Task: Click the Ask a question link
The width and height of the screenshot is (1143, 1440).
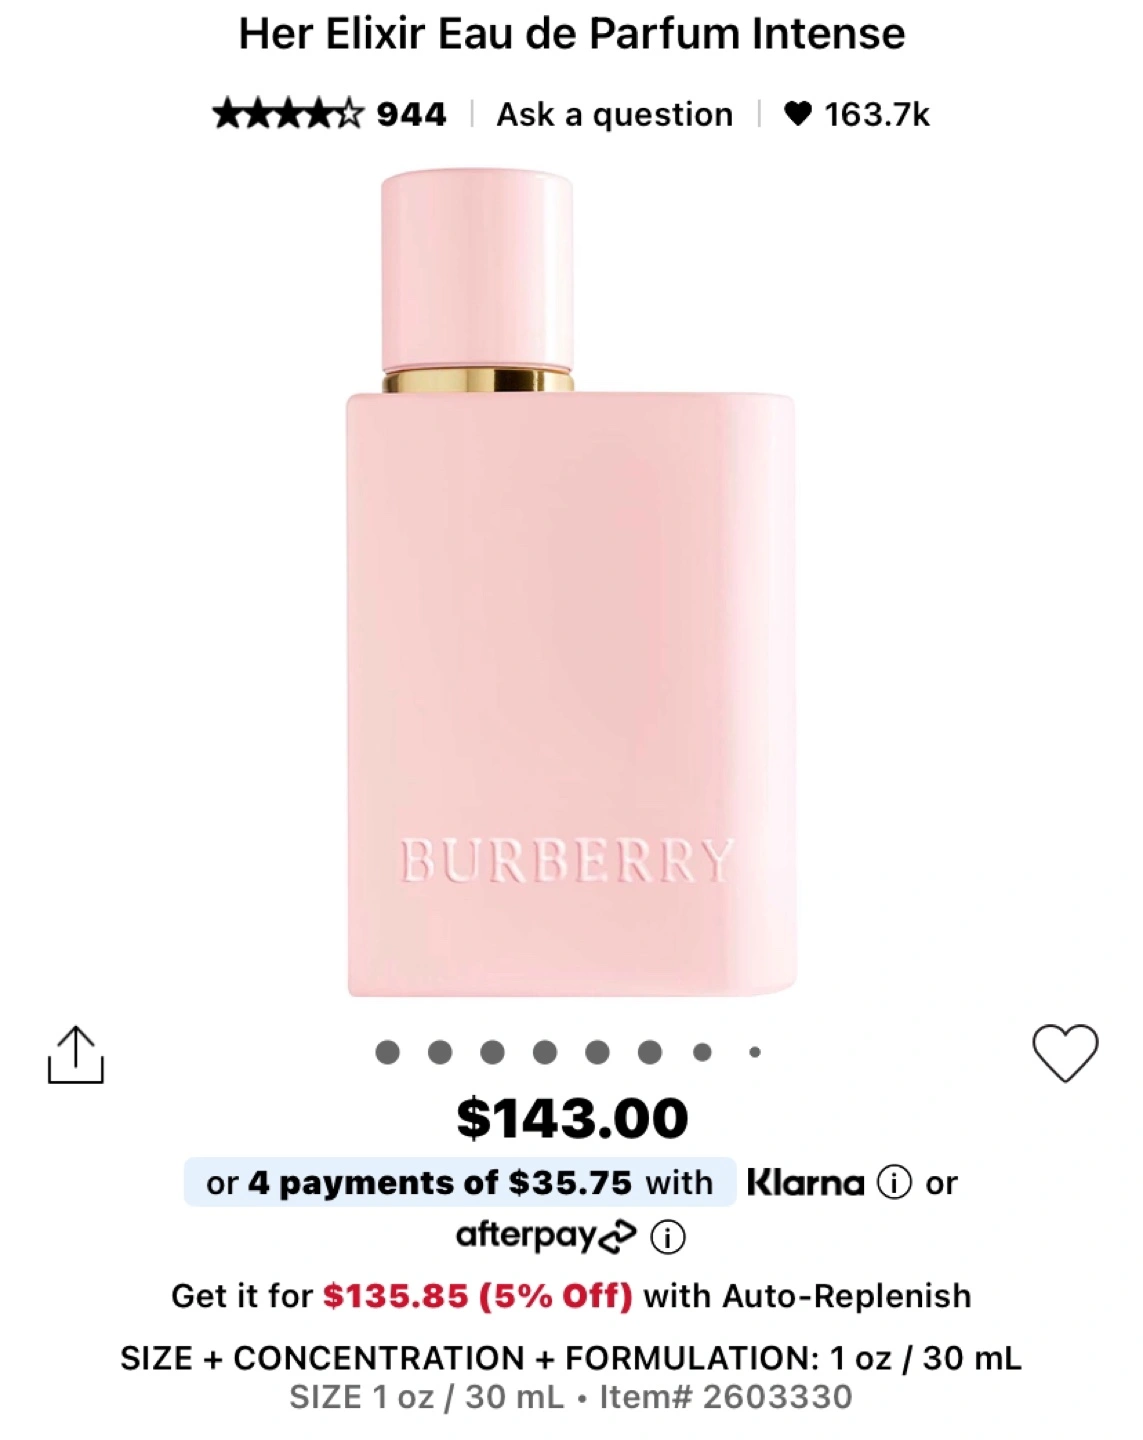Action: [615, 114]
